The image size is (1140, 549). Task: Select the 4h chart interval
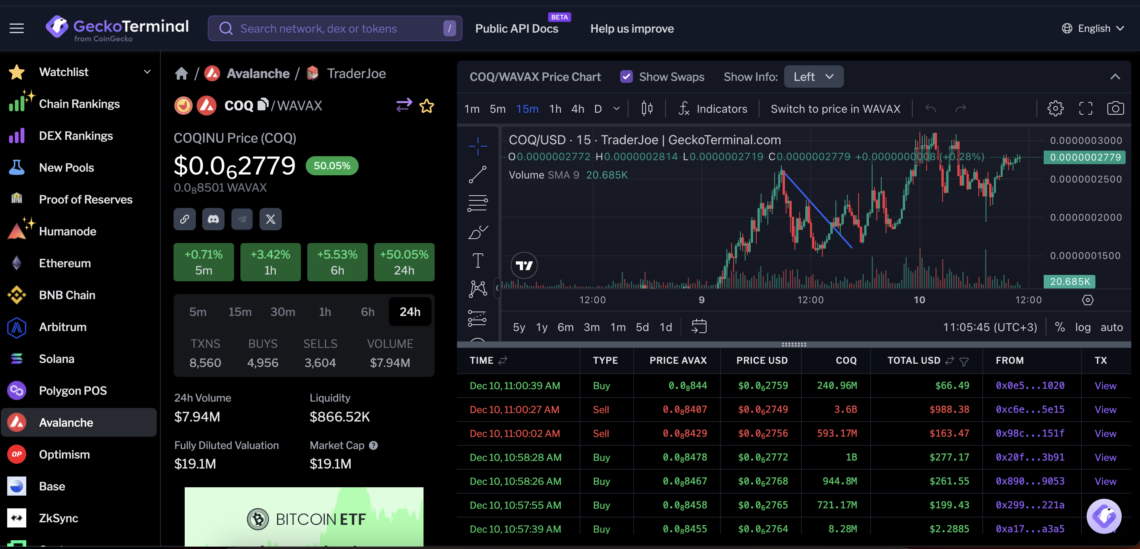(x=577, y=108)
